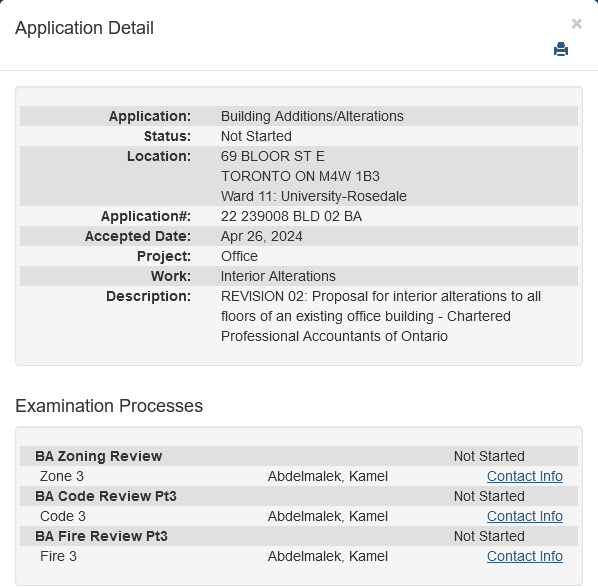Open Contact Info for Fire 3

click(x=524, y=556)
